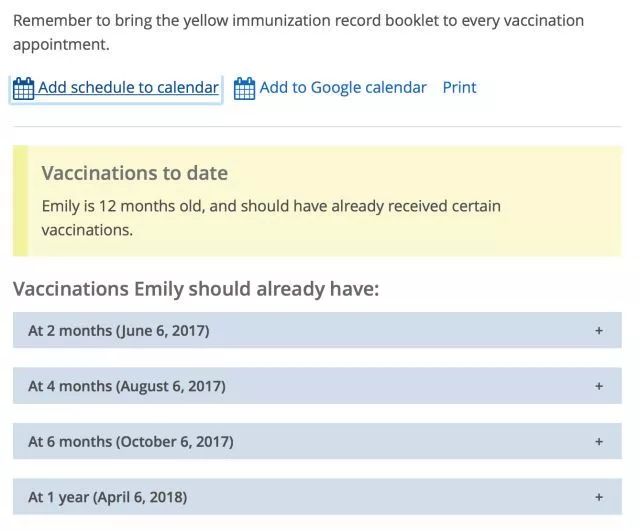Click the Print link
Screen dimensions: 640x531
(x=460, y=87)
